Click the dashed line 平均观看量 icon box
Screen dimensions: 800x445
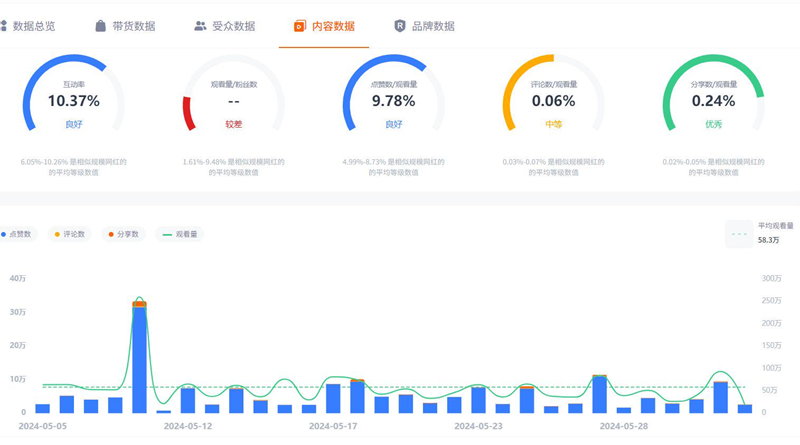point(740,233)
